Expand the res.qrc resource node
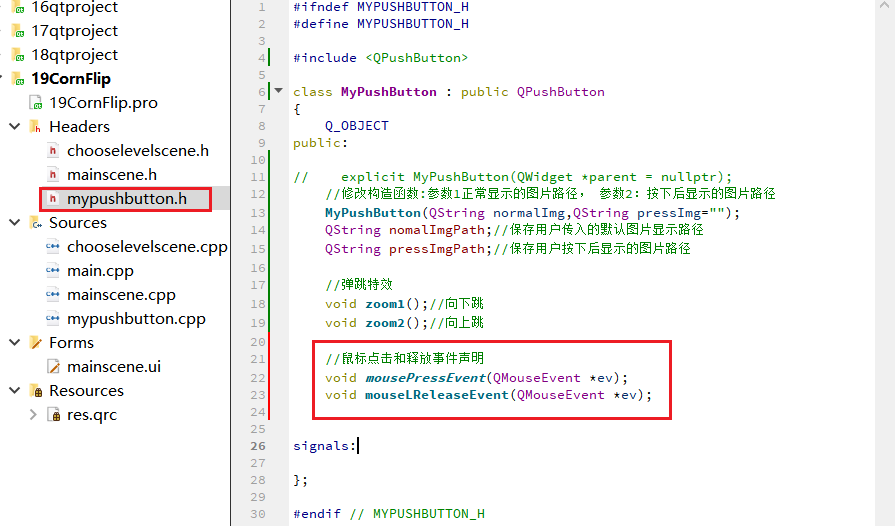This screenshot has height=526, width=895. pos(33,415)
